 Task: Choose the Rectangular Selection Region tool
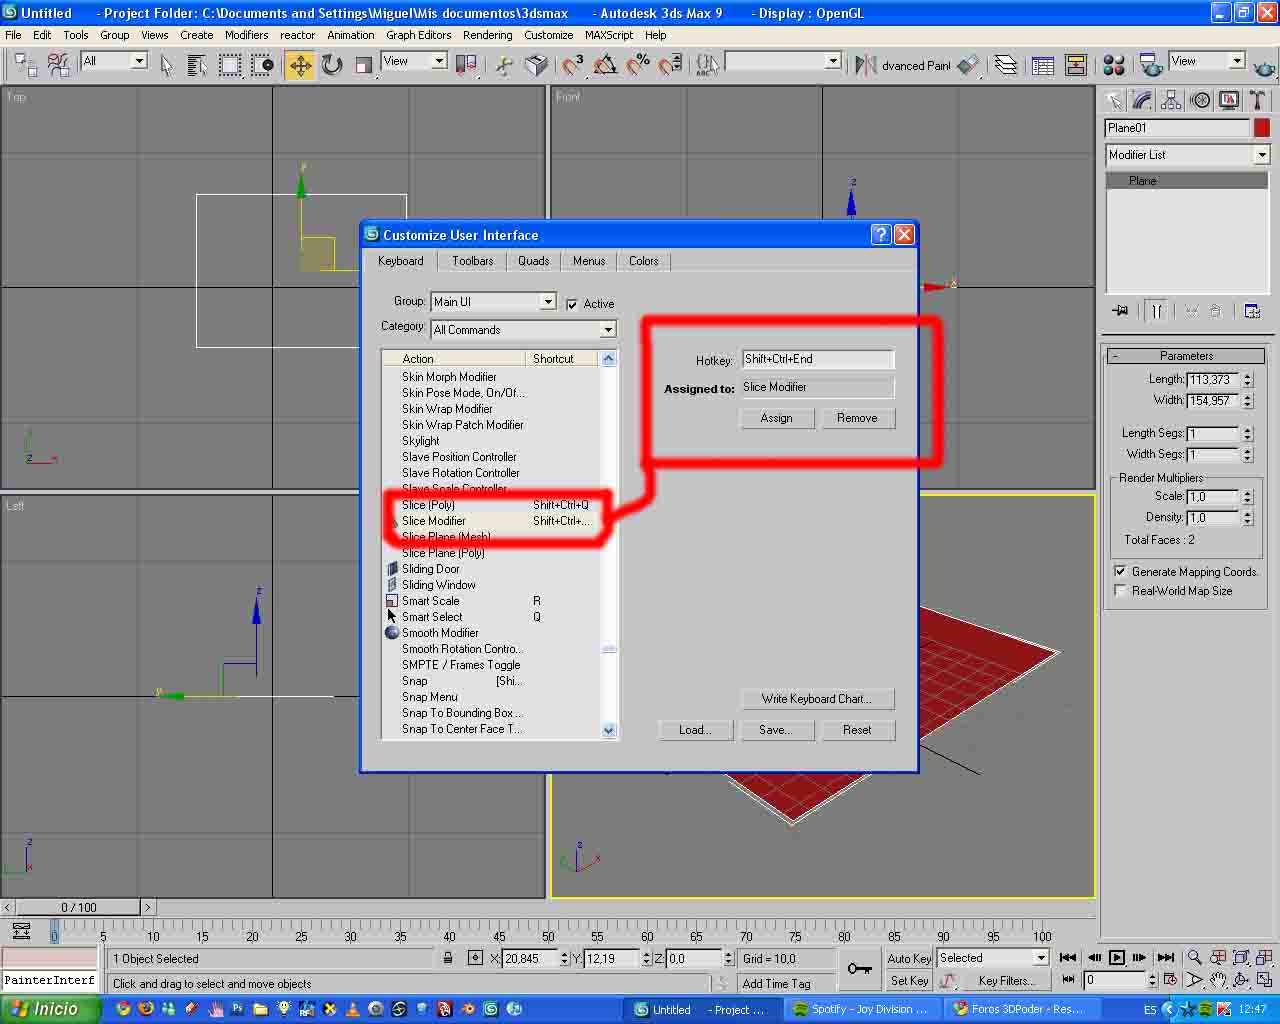pyautogui.click(x=230, y=65)
